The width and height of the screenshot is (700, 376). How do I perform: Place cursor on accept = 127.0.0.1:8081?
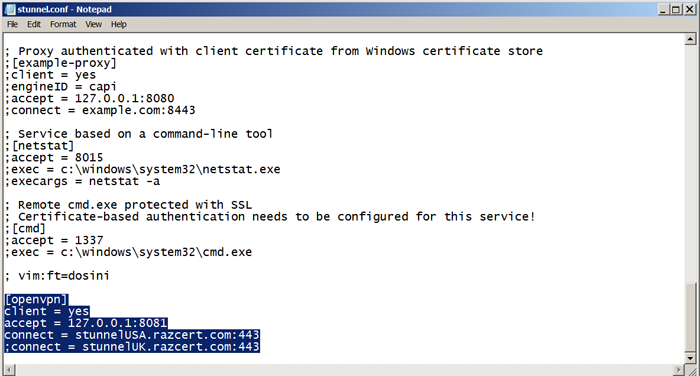[86, 323]
